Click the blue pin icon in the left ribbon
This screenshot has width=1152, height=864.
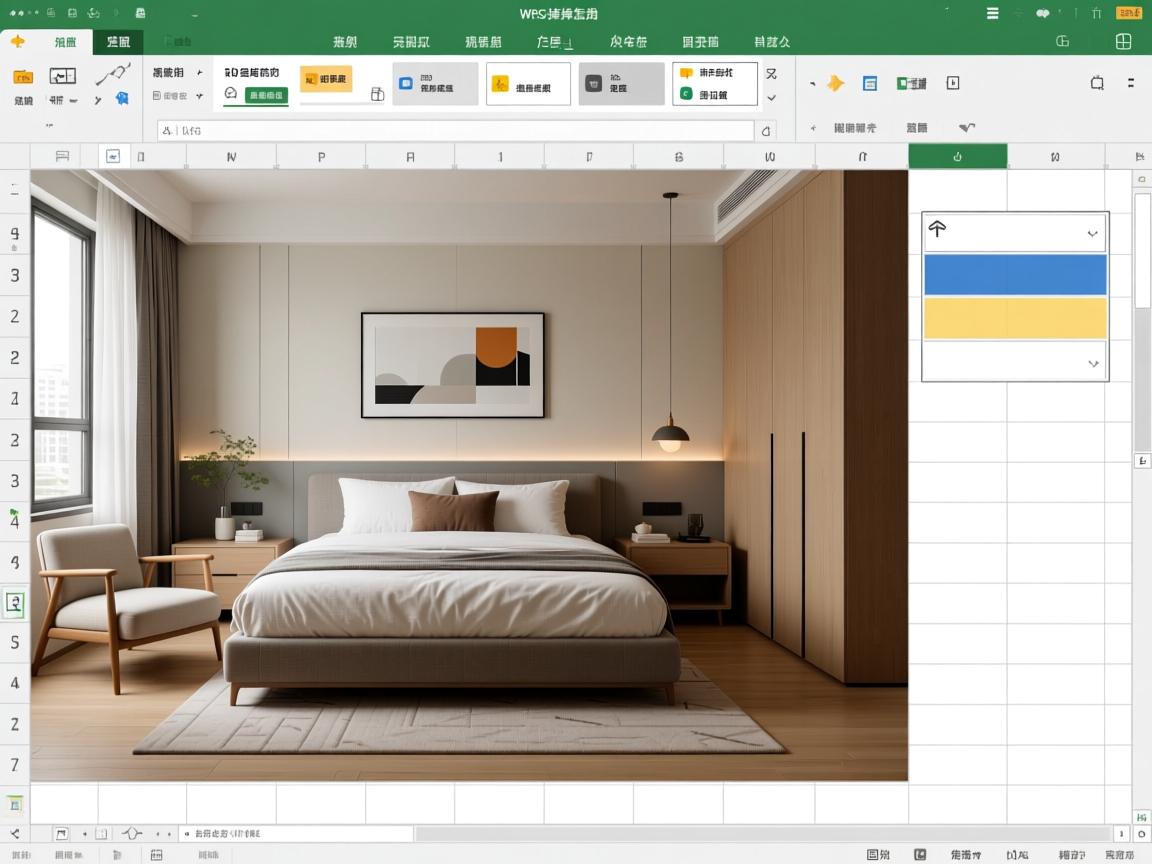click(122, 98)
